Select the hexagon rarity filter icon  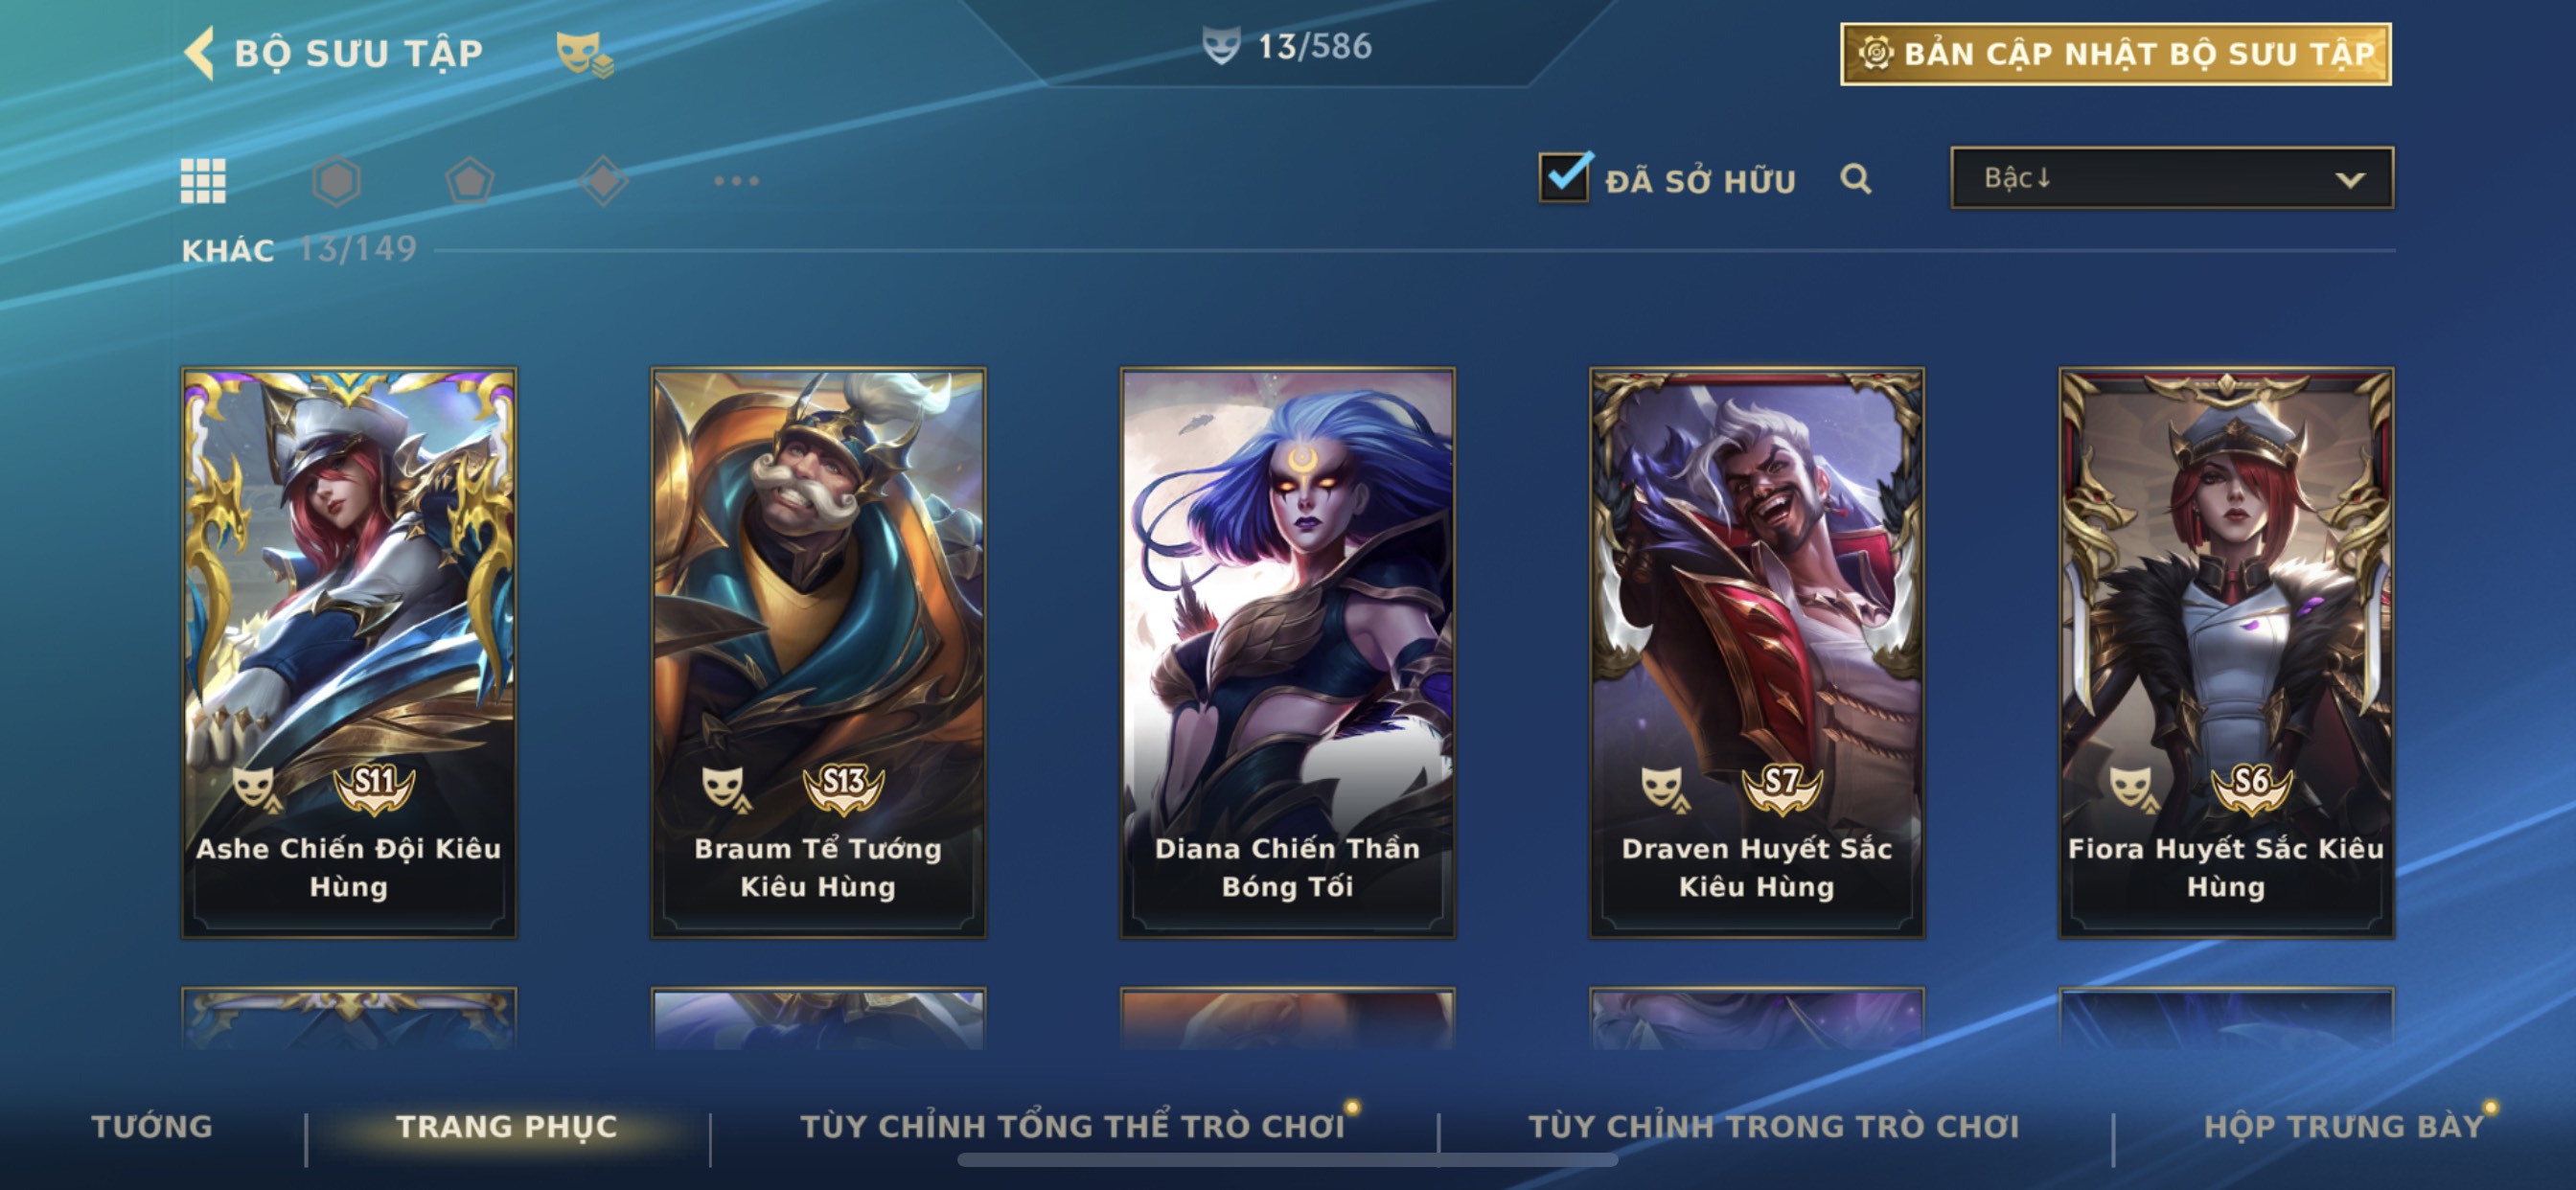click(336, 181)
